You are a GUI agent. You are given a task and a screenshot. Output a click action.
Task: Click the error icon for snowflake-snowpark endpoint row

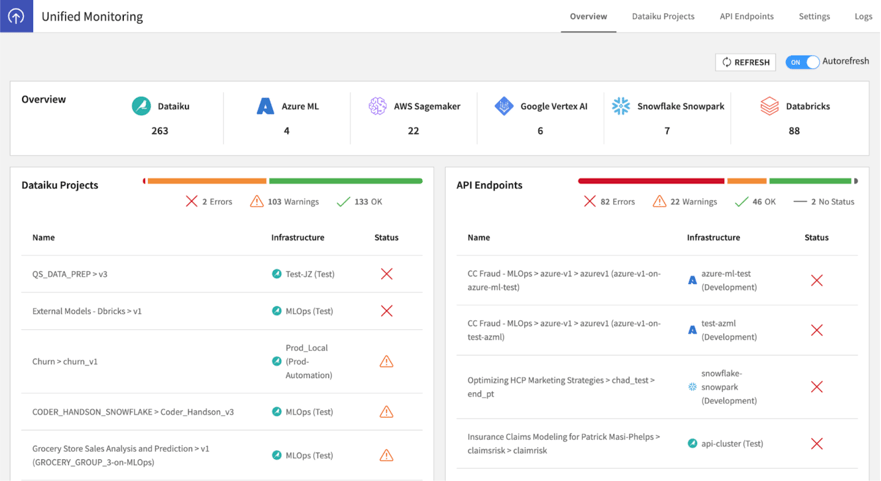click(x=817, y=387)
